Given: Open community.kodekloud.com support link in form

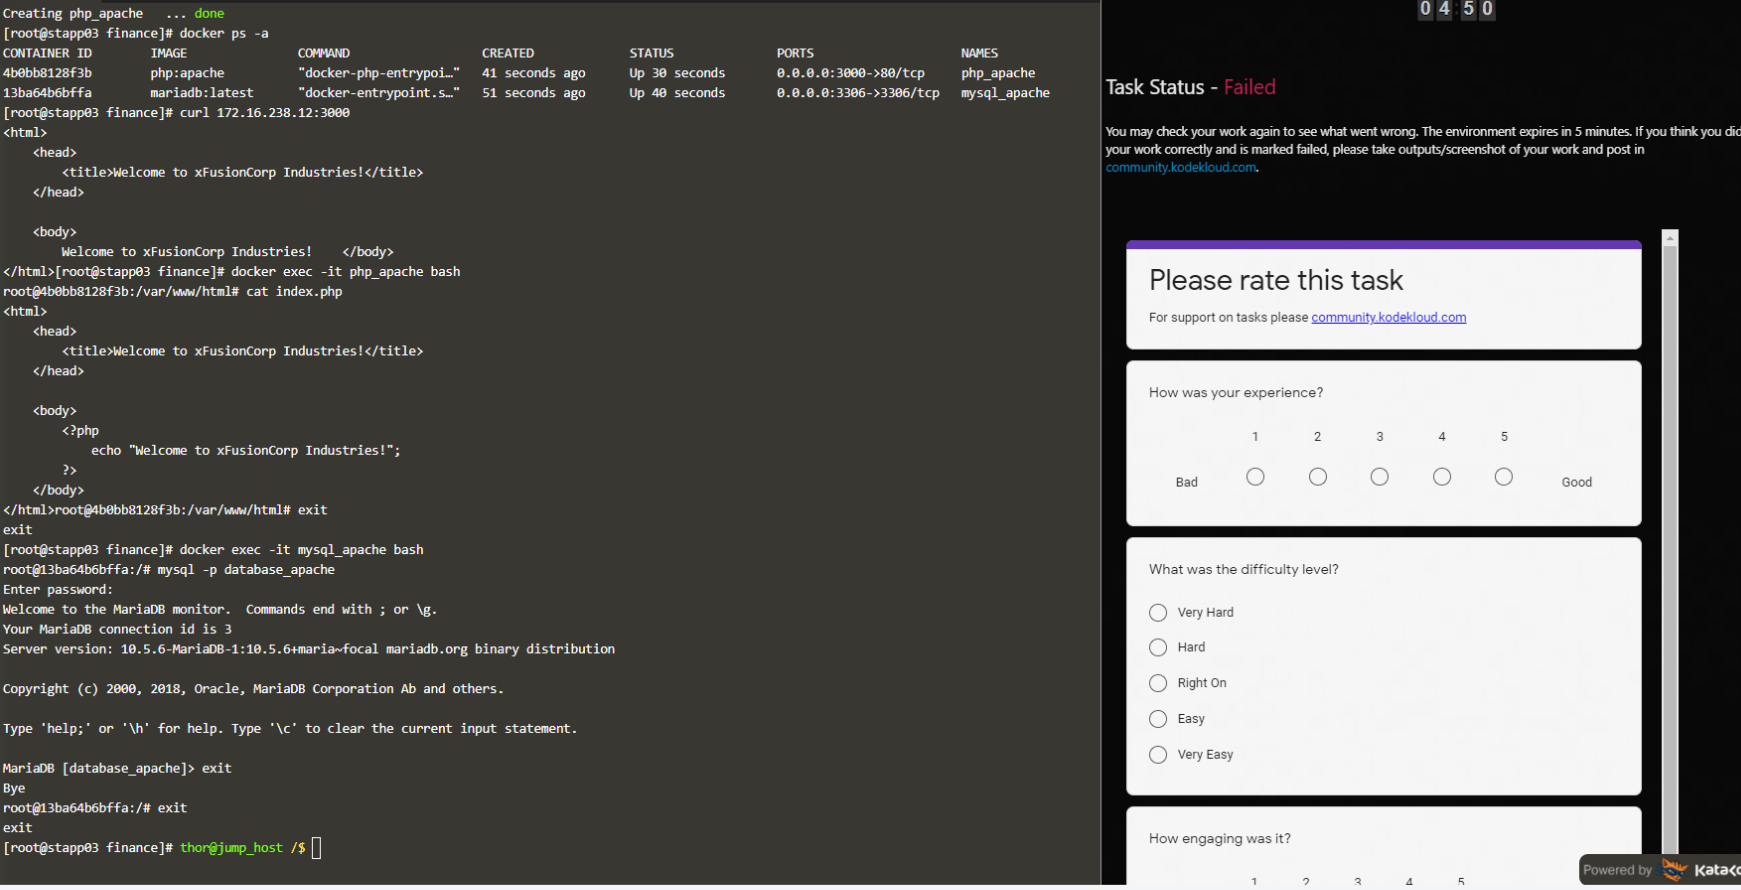Looking at the screenshot, I should pos(1388,318).
